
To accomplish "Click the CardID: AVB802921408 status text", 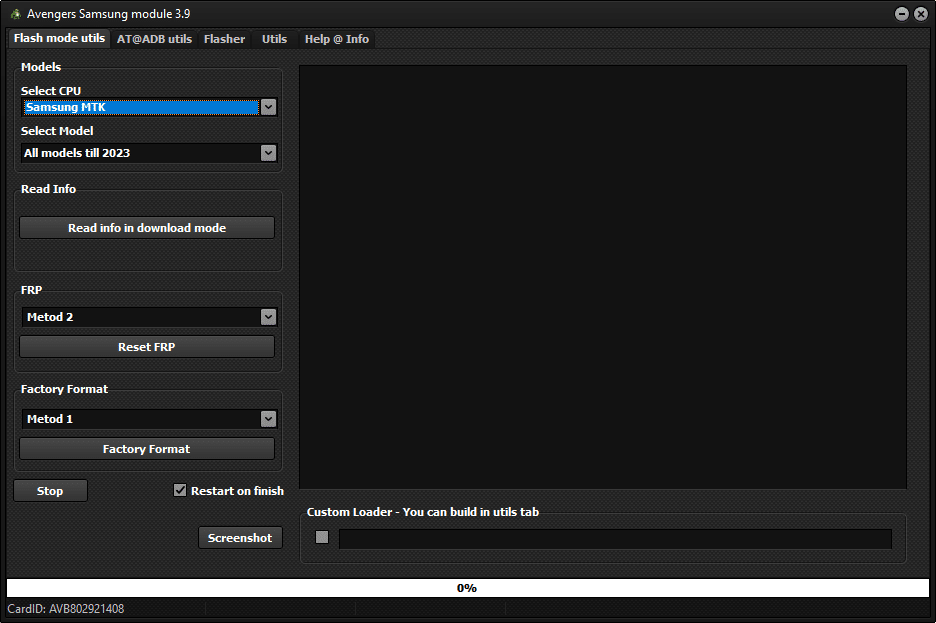I will click(x=66, y=609).
